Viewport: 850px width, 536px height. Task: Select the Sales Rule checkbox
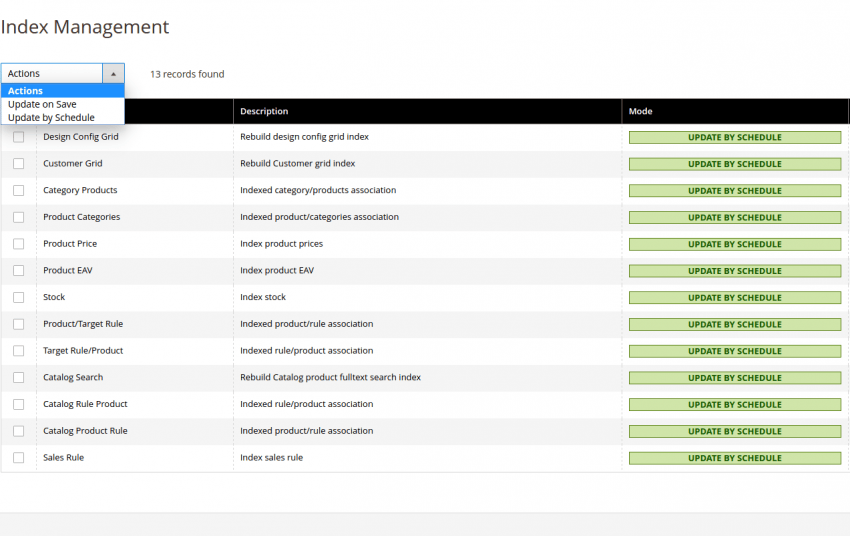click(18, 458)
